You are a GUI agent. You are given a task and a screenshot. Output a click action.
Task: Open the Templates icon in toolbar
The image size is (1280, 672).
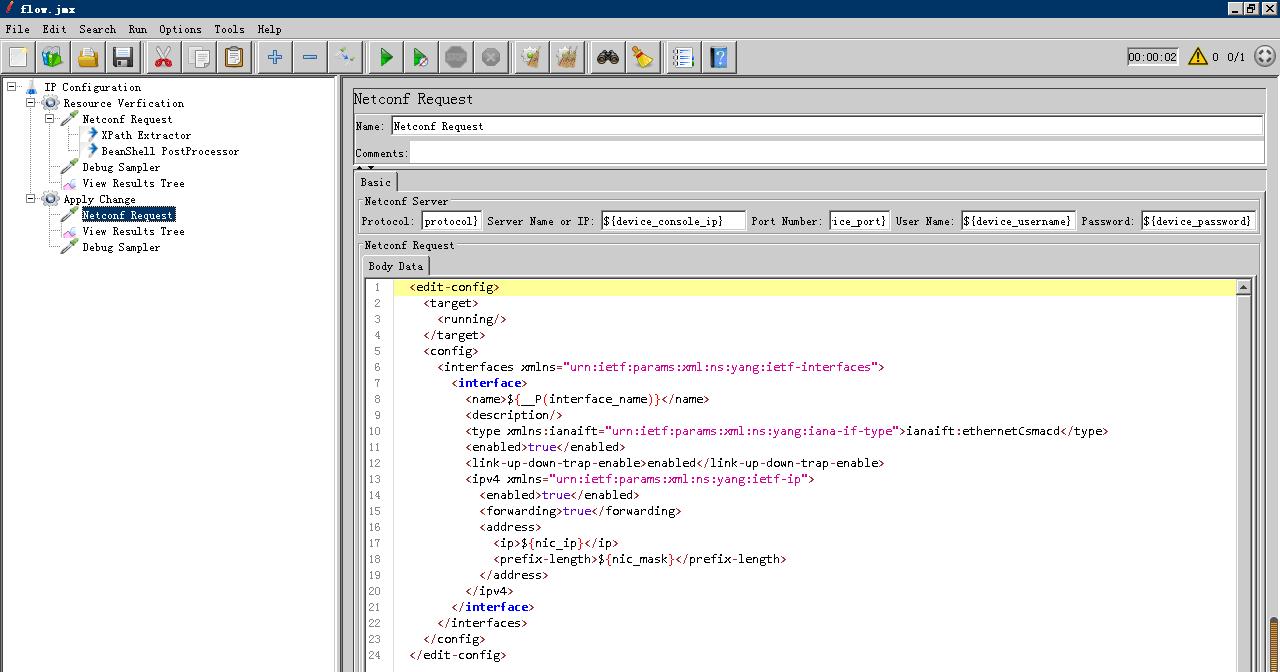click(52, 57)
